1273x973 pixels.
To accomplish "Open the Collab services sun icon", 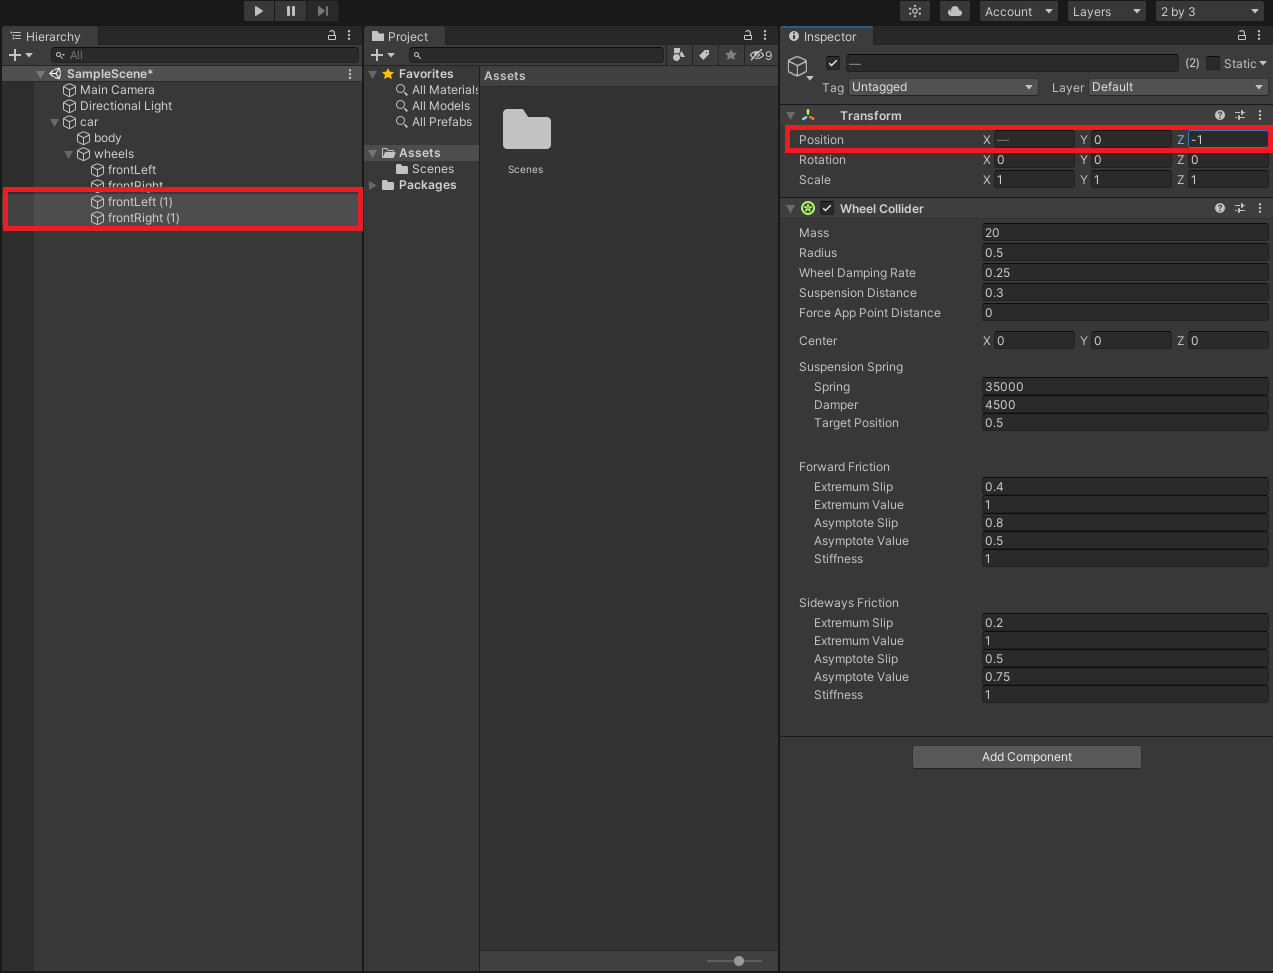I will coord(915,11).
